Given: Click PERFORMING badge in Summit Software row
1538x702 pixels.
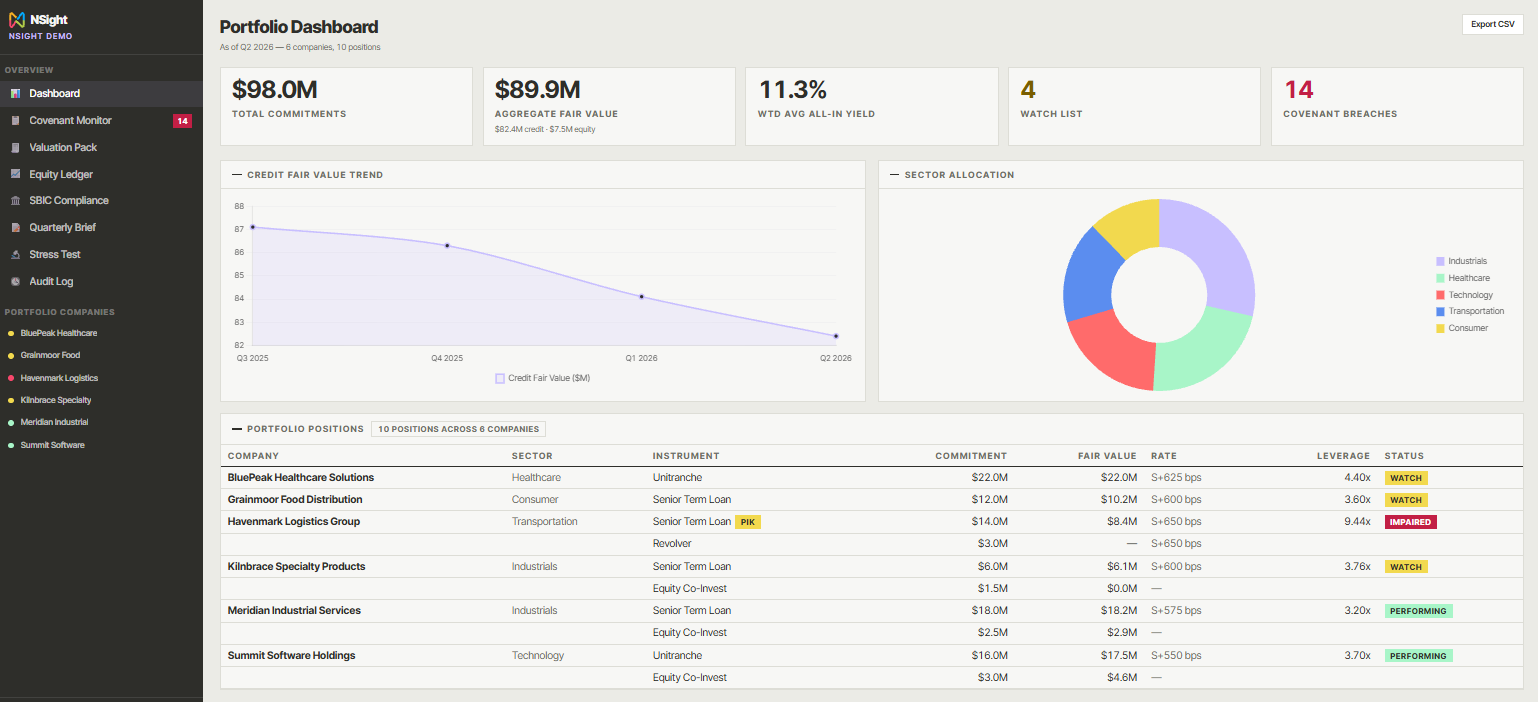Looking at the screenshot, I should point(1418,656).
